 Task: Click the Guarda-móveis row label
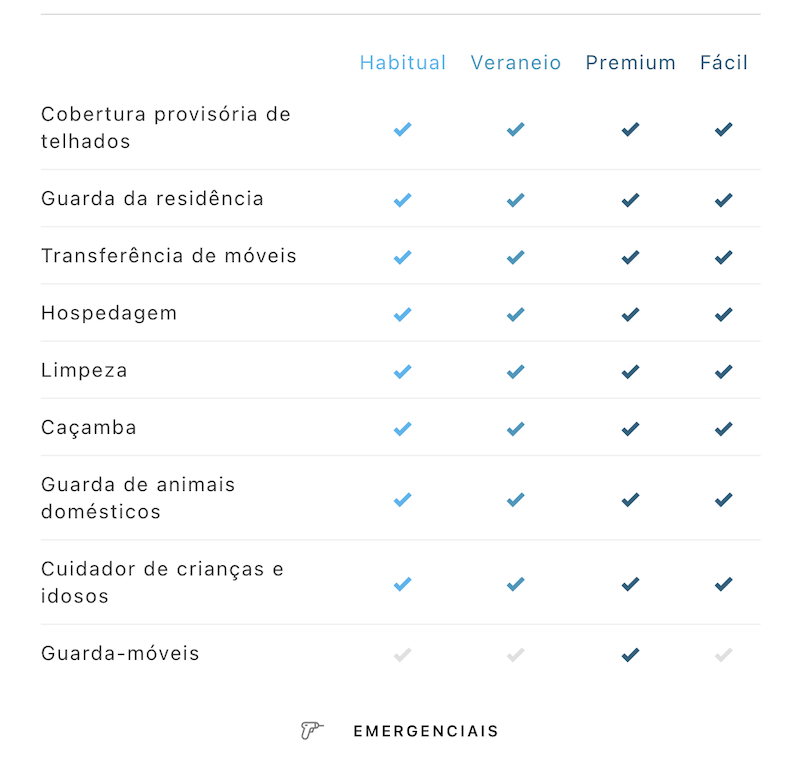click(120, 653)
